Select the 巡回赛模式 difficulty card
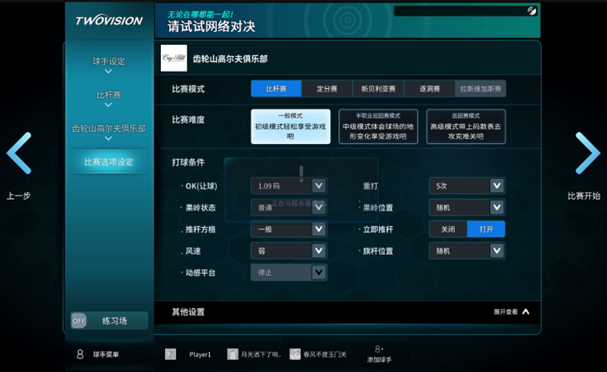607x372 pixels. [x=466, y=127]
